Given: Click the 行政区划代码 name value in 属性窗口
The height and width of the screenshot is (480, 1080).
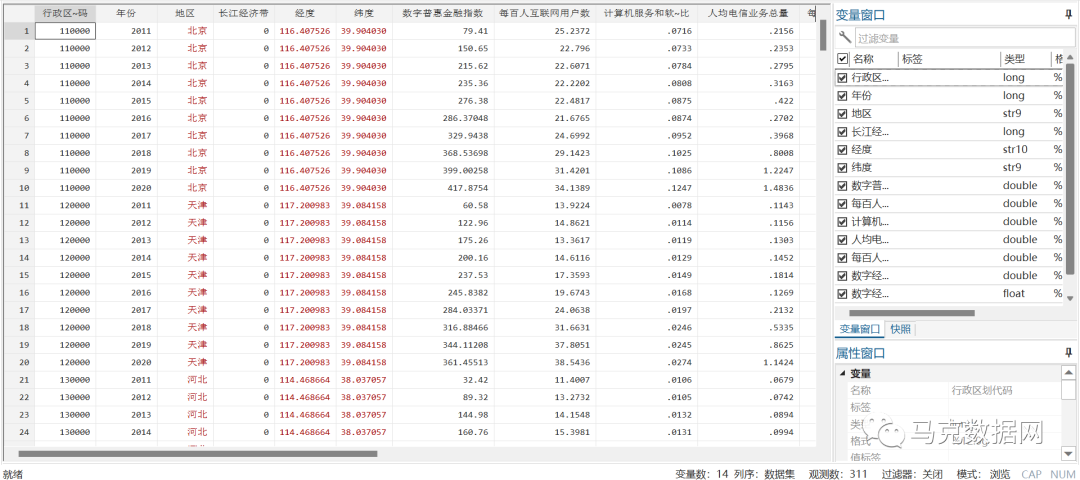Looking at the screenshot, I should (x=982, y=390).
